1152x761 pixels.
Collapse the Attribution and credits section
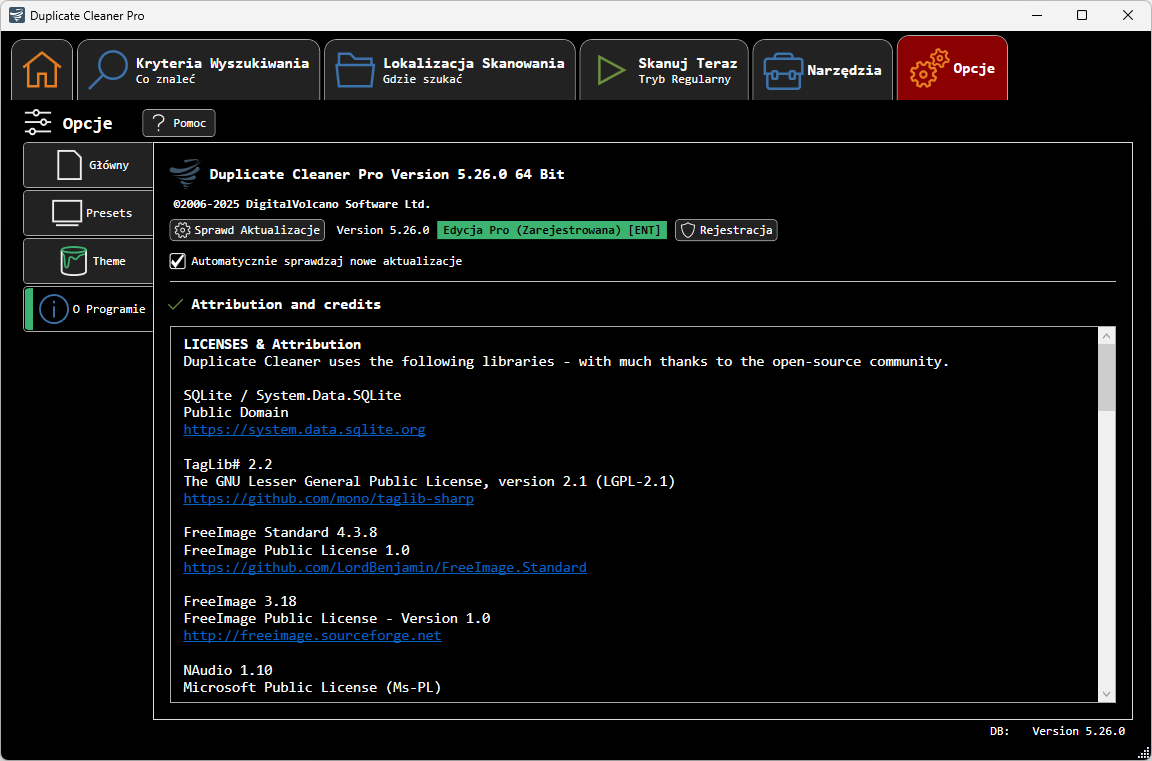176,304
